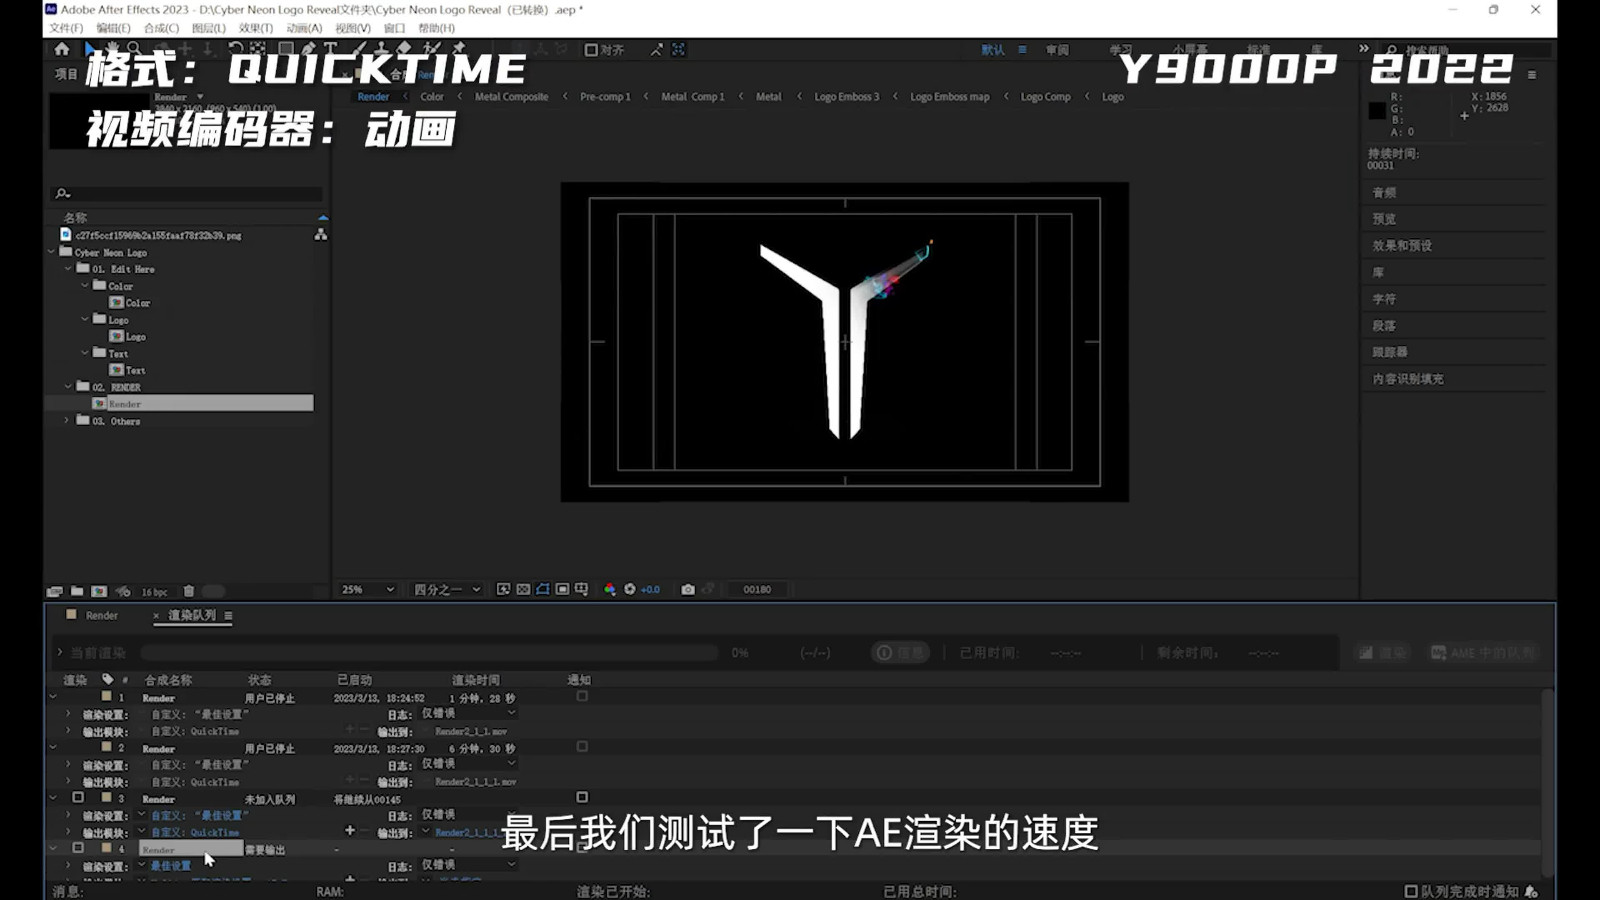Screen dimensions: 1600x900
Task: Expand the 03. Others folder
Action: [x=68, y=421]
